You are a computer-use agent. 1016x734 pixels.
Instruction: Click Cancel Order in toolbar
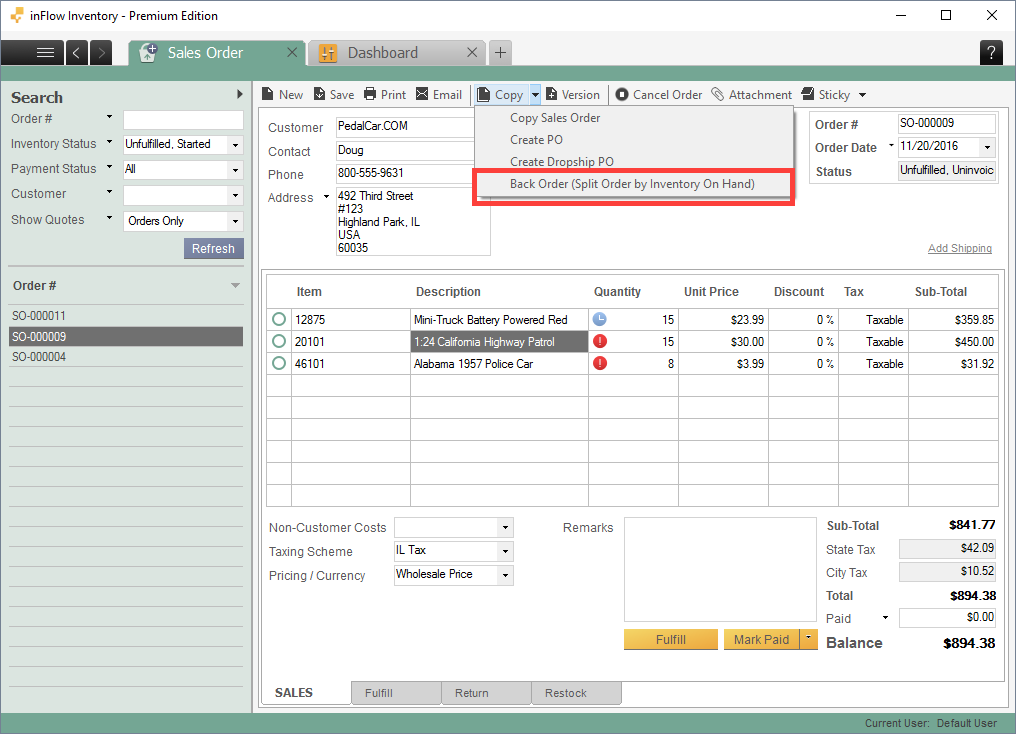coord(658,95)
